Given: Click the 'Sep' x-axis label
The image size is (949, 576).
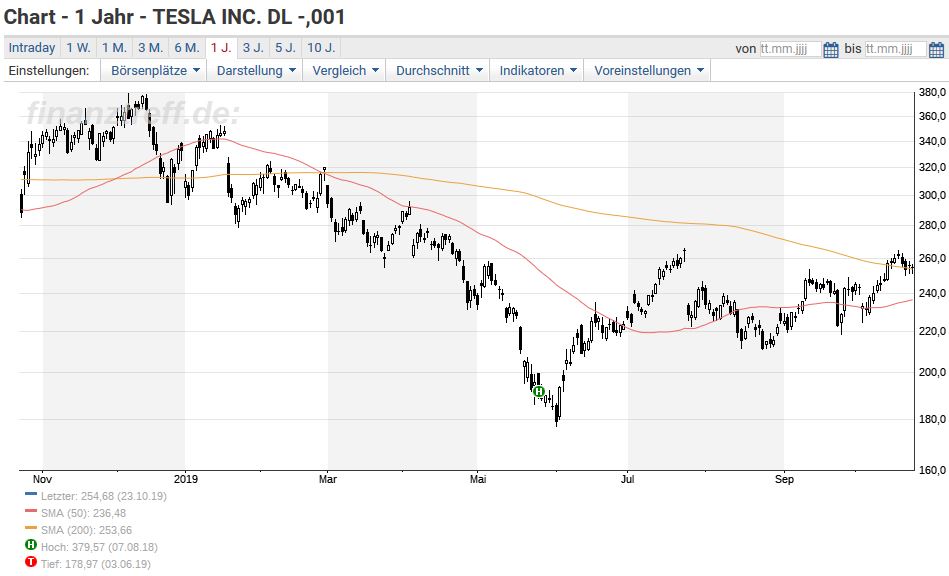Looking at the screenshot, I should [784, 479].
